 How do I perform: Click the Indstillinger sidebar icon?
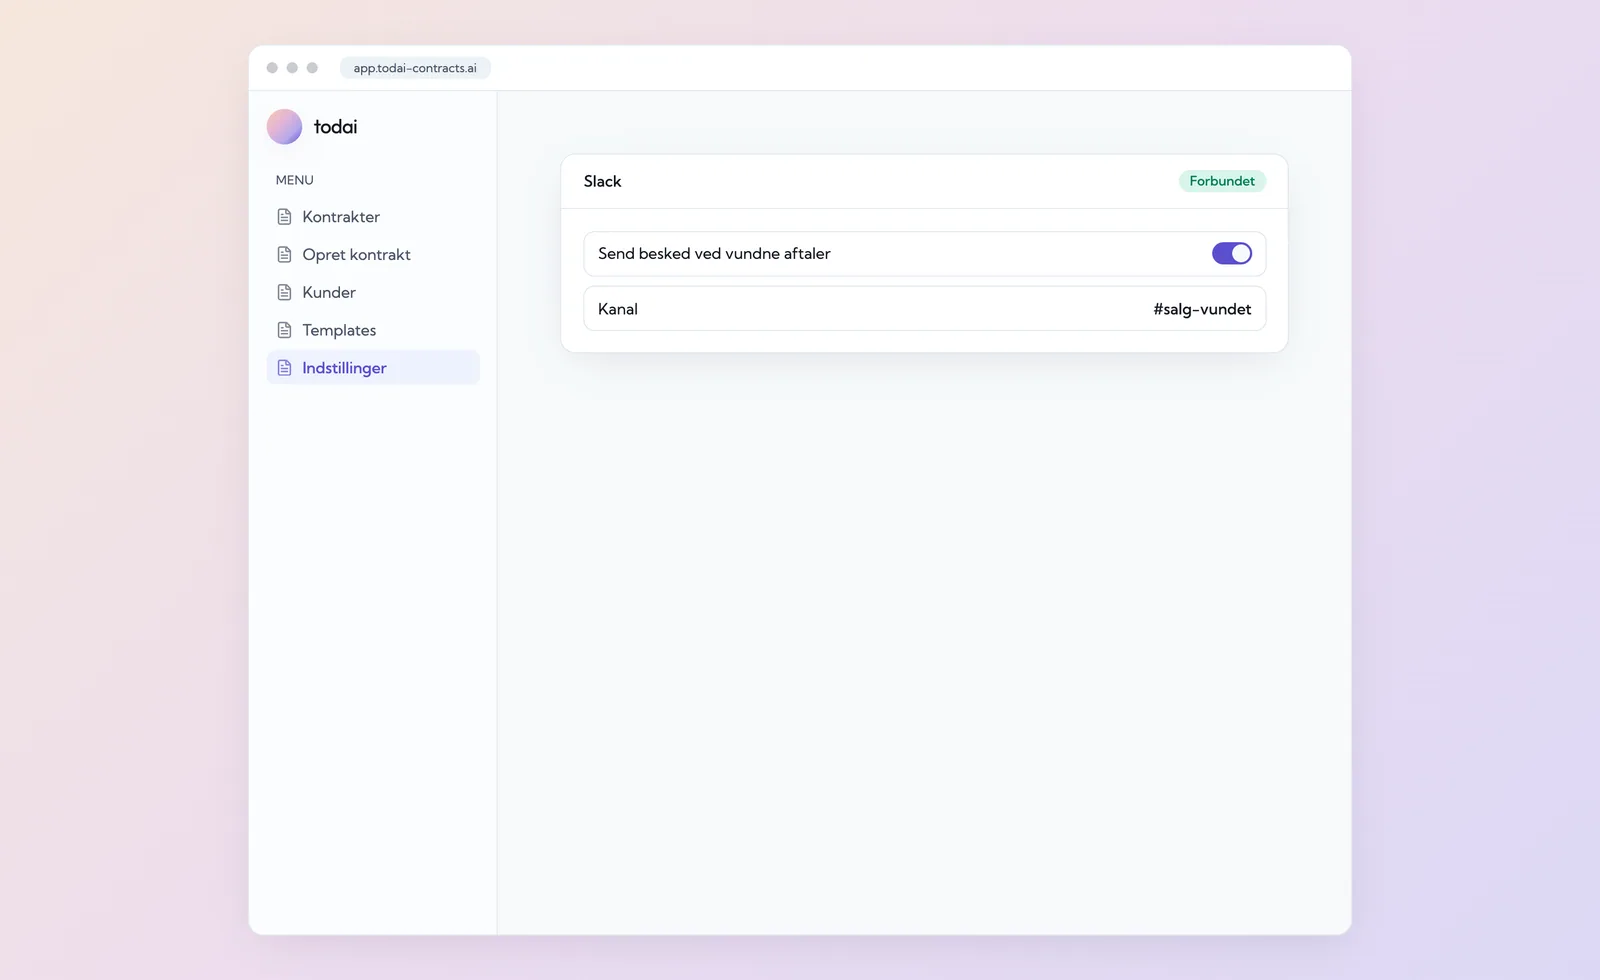click(x=284, y=368)
